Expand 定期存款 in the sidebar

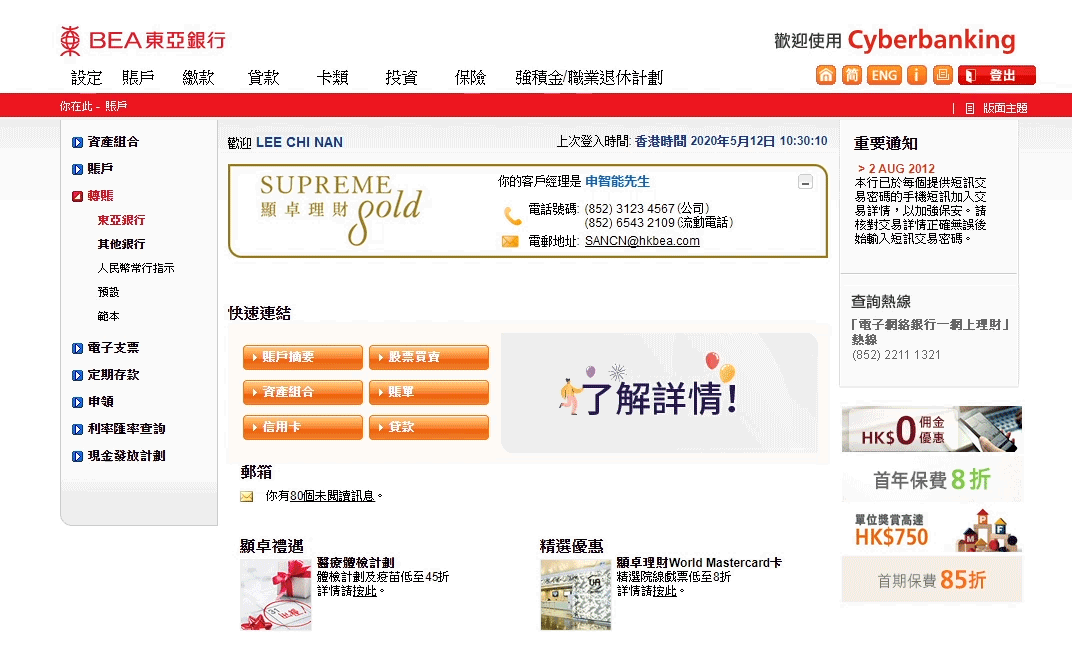pyautogui.click(x=106, y=375)
